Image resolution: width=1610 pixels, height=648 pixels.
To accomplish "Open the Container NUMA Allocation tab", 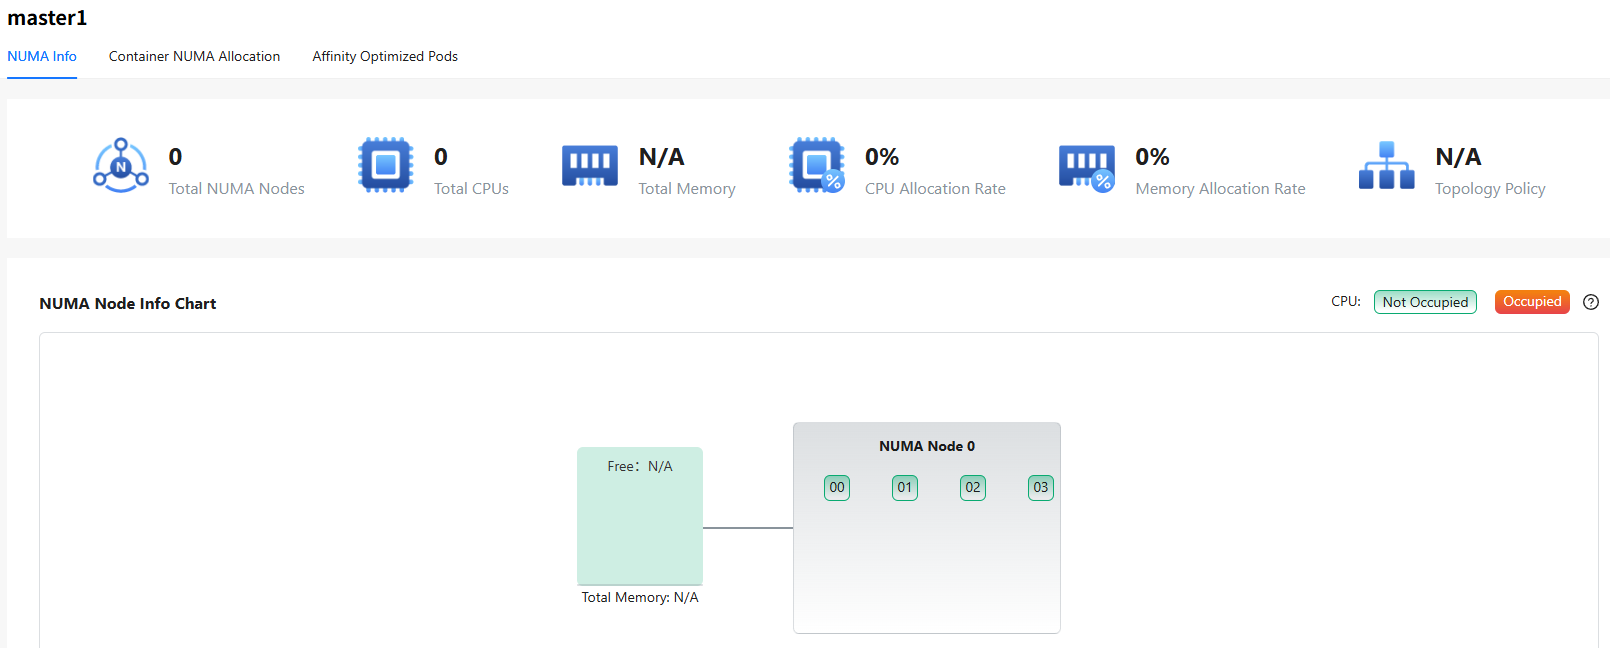I will click(194, 56).
